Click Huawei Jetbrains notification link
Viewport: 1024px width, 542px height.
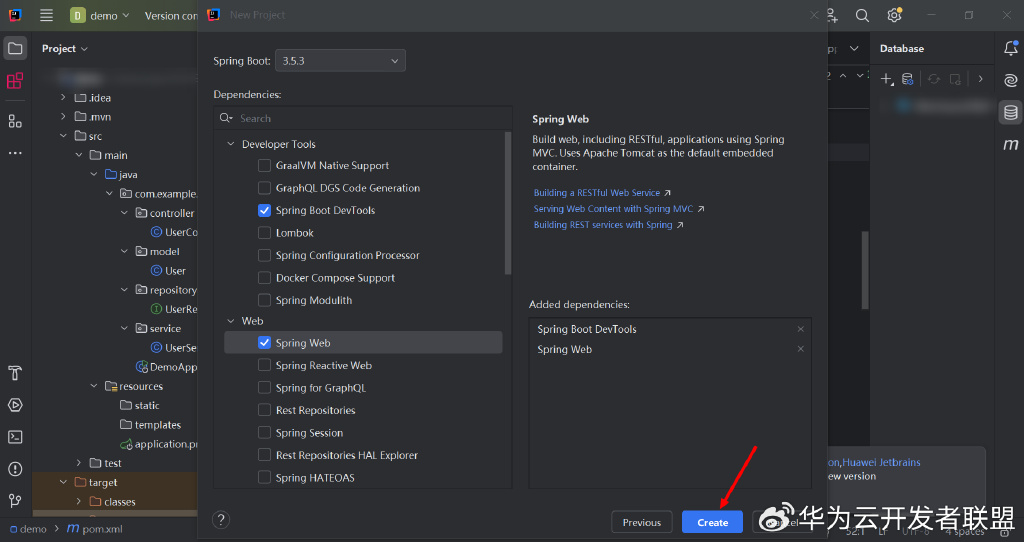coord(881,462)
